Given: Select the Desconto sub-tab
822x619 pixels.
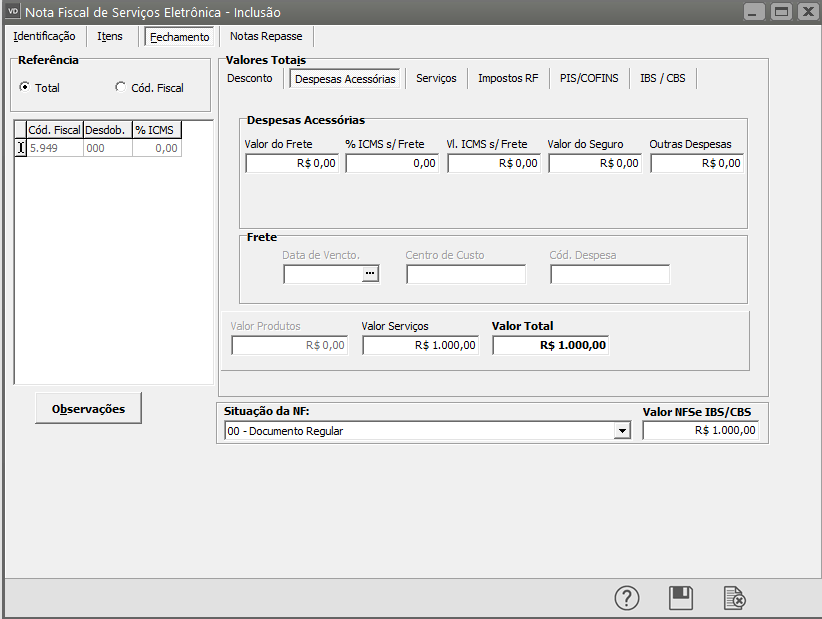Looking at the screenshot, I should point(249,78).
